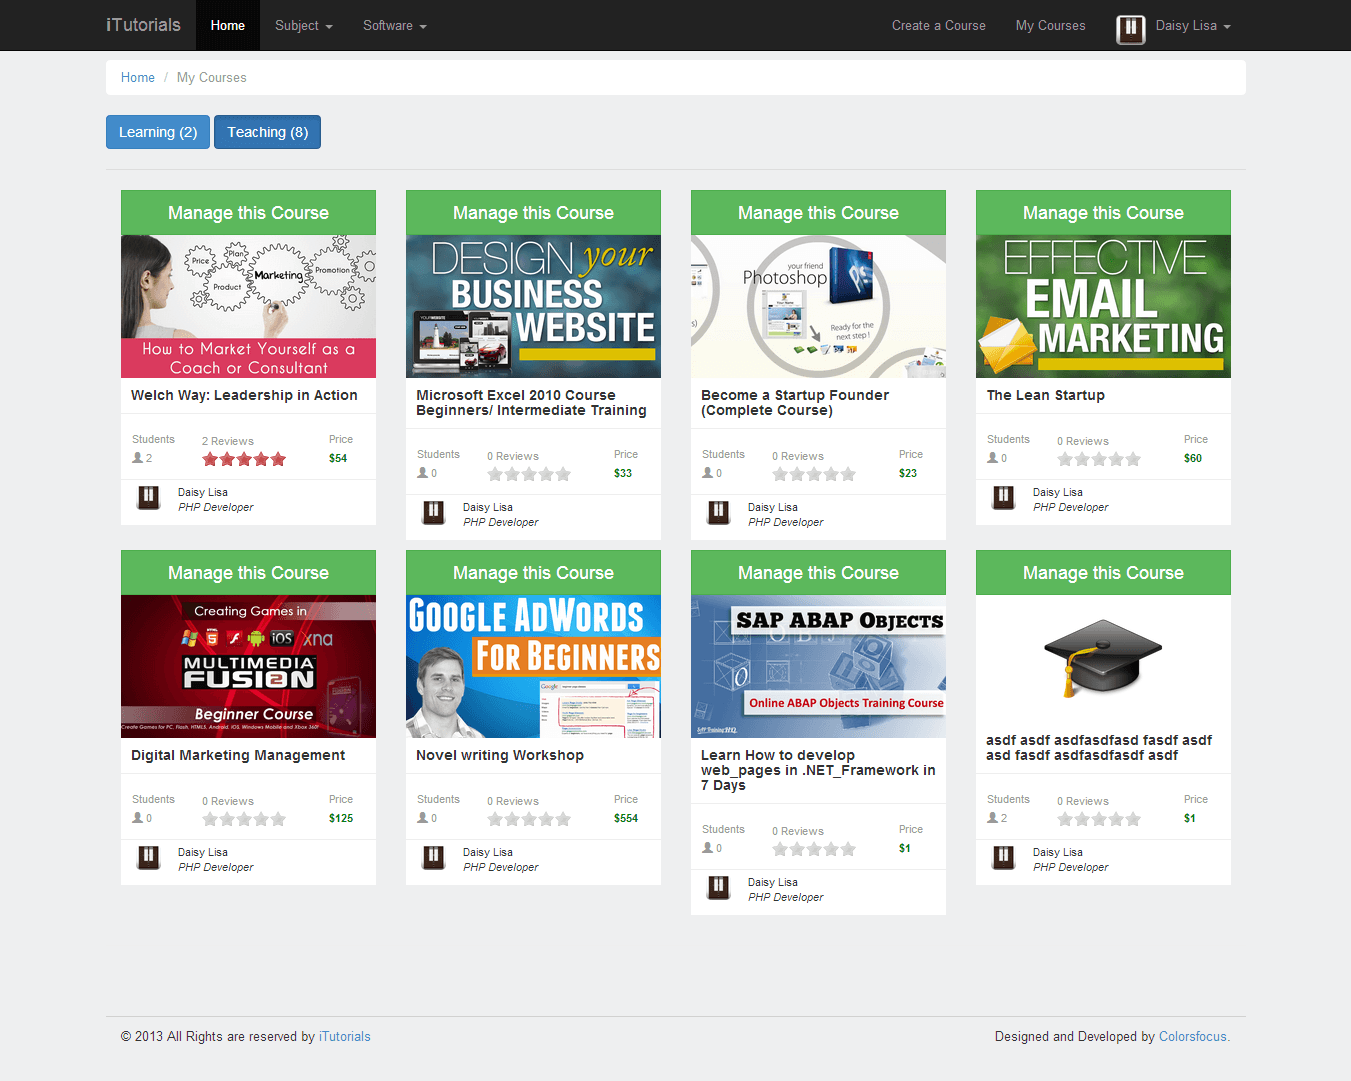Click star rating on .NET_Framework course card

click(814, 849)
